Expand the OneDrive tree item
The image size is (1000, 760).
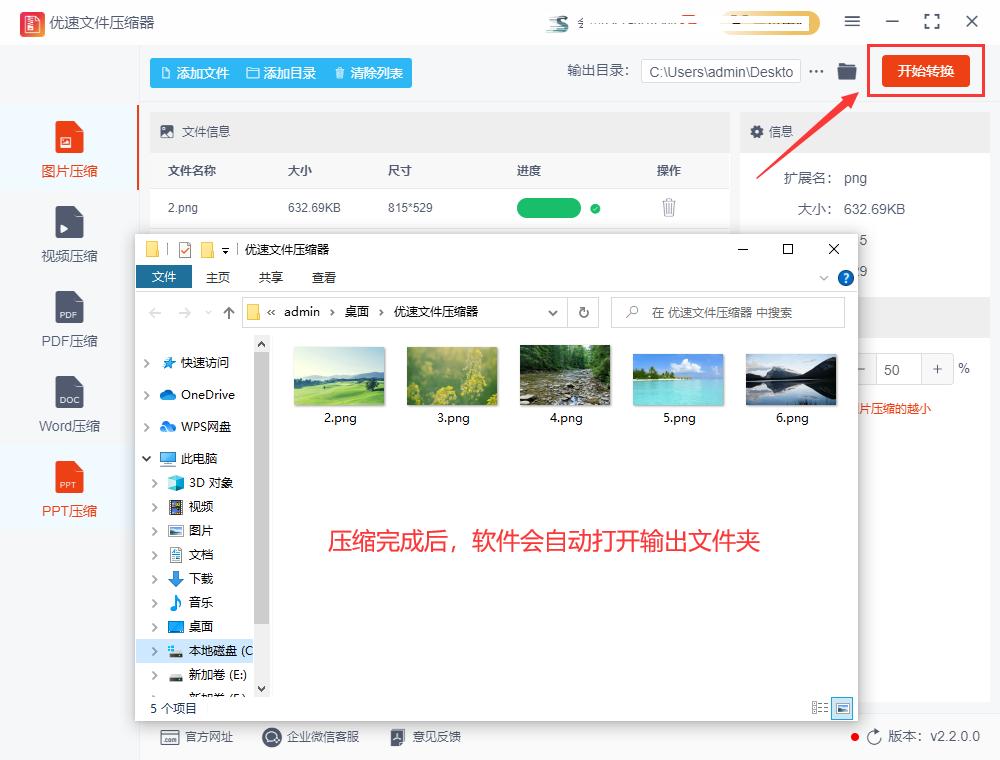[x=147, y=395]
